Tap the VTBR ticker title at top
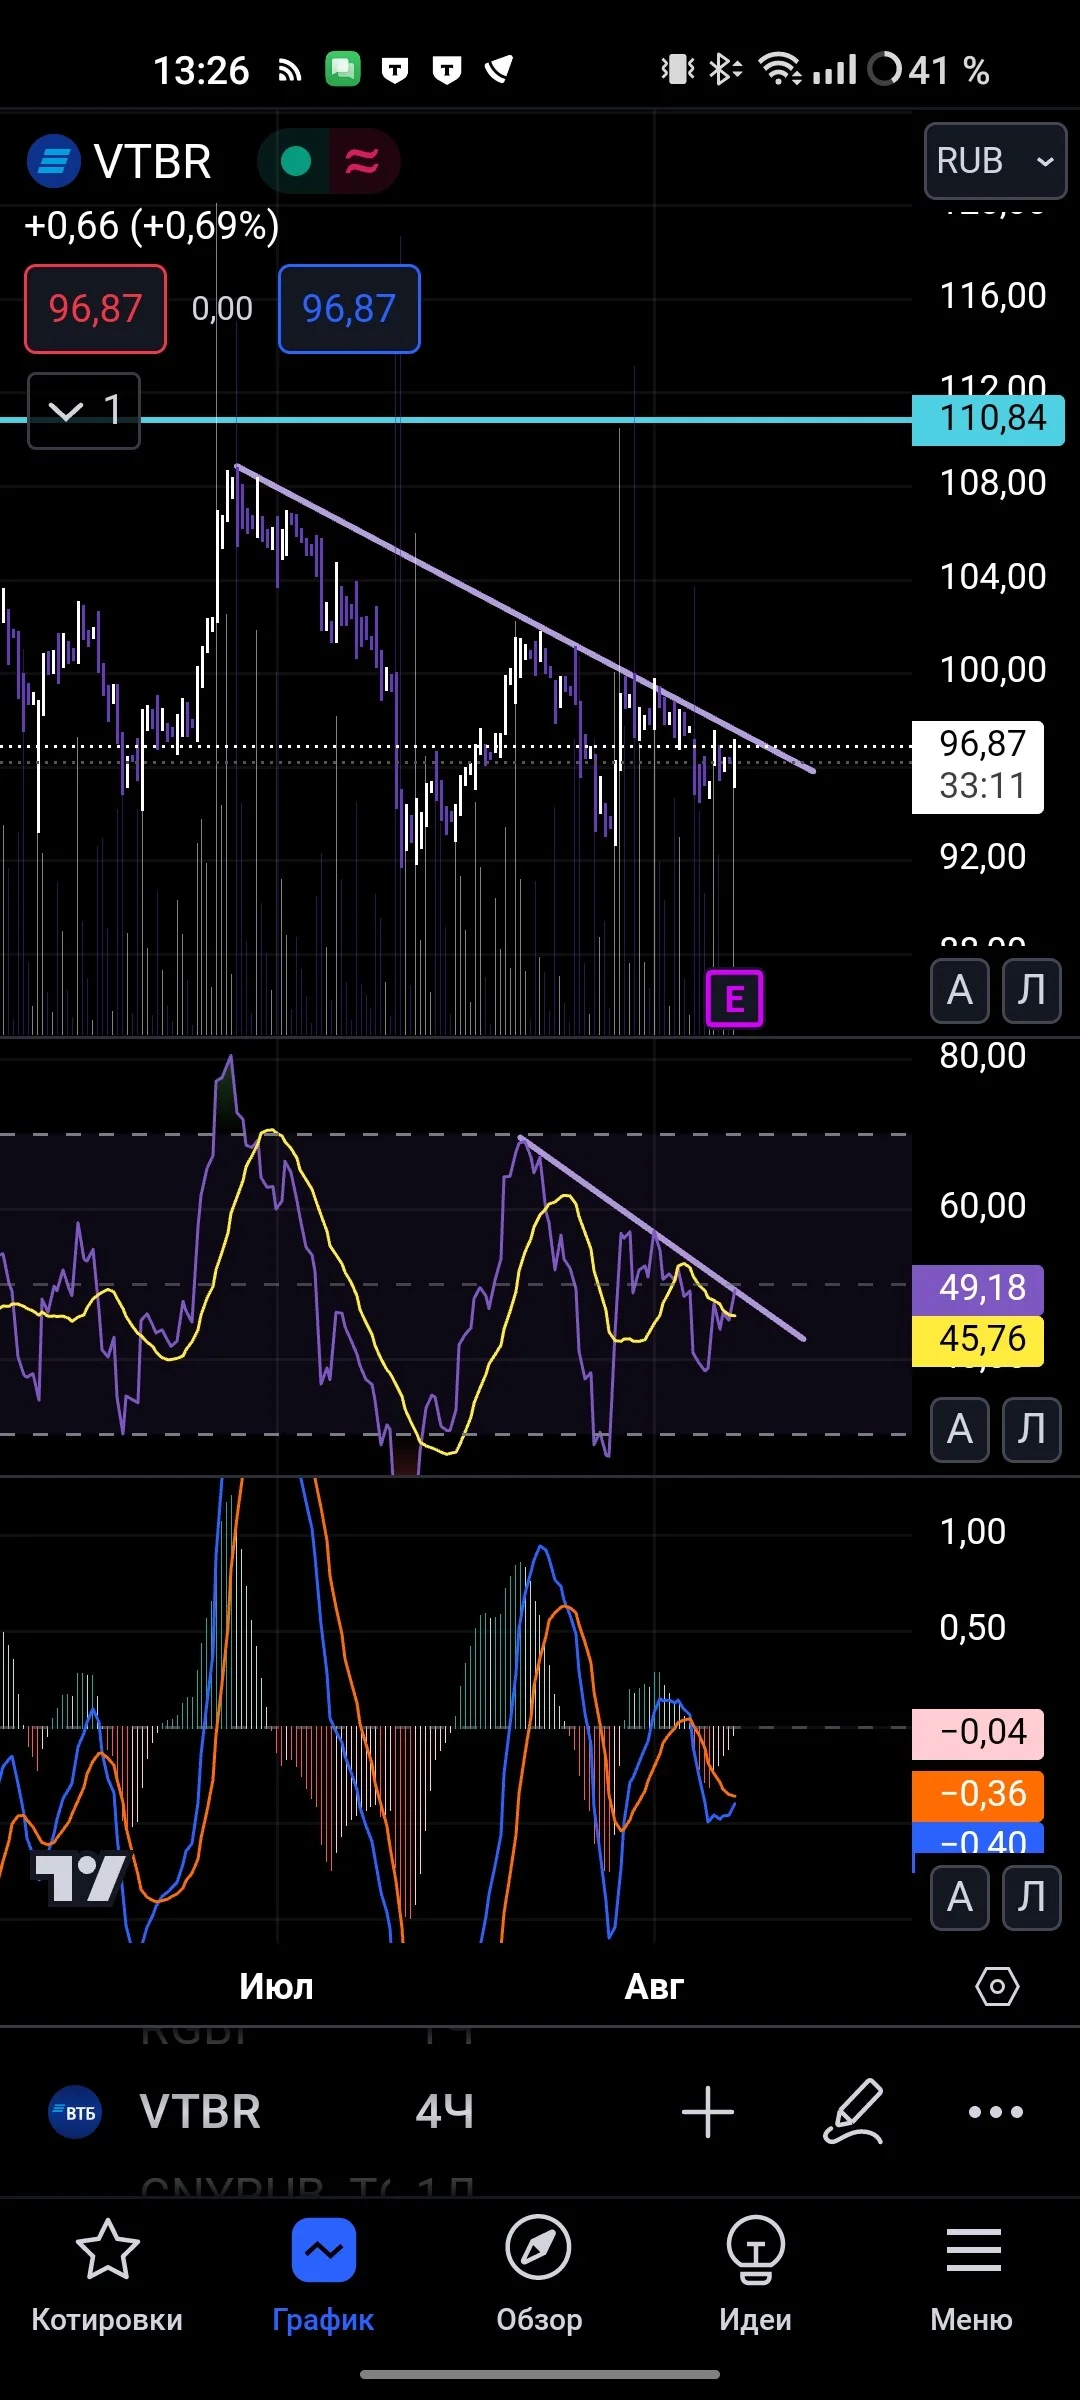Viewport: 1080px width, 2400px height. [152, 161]
